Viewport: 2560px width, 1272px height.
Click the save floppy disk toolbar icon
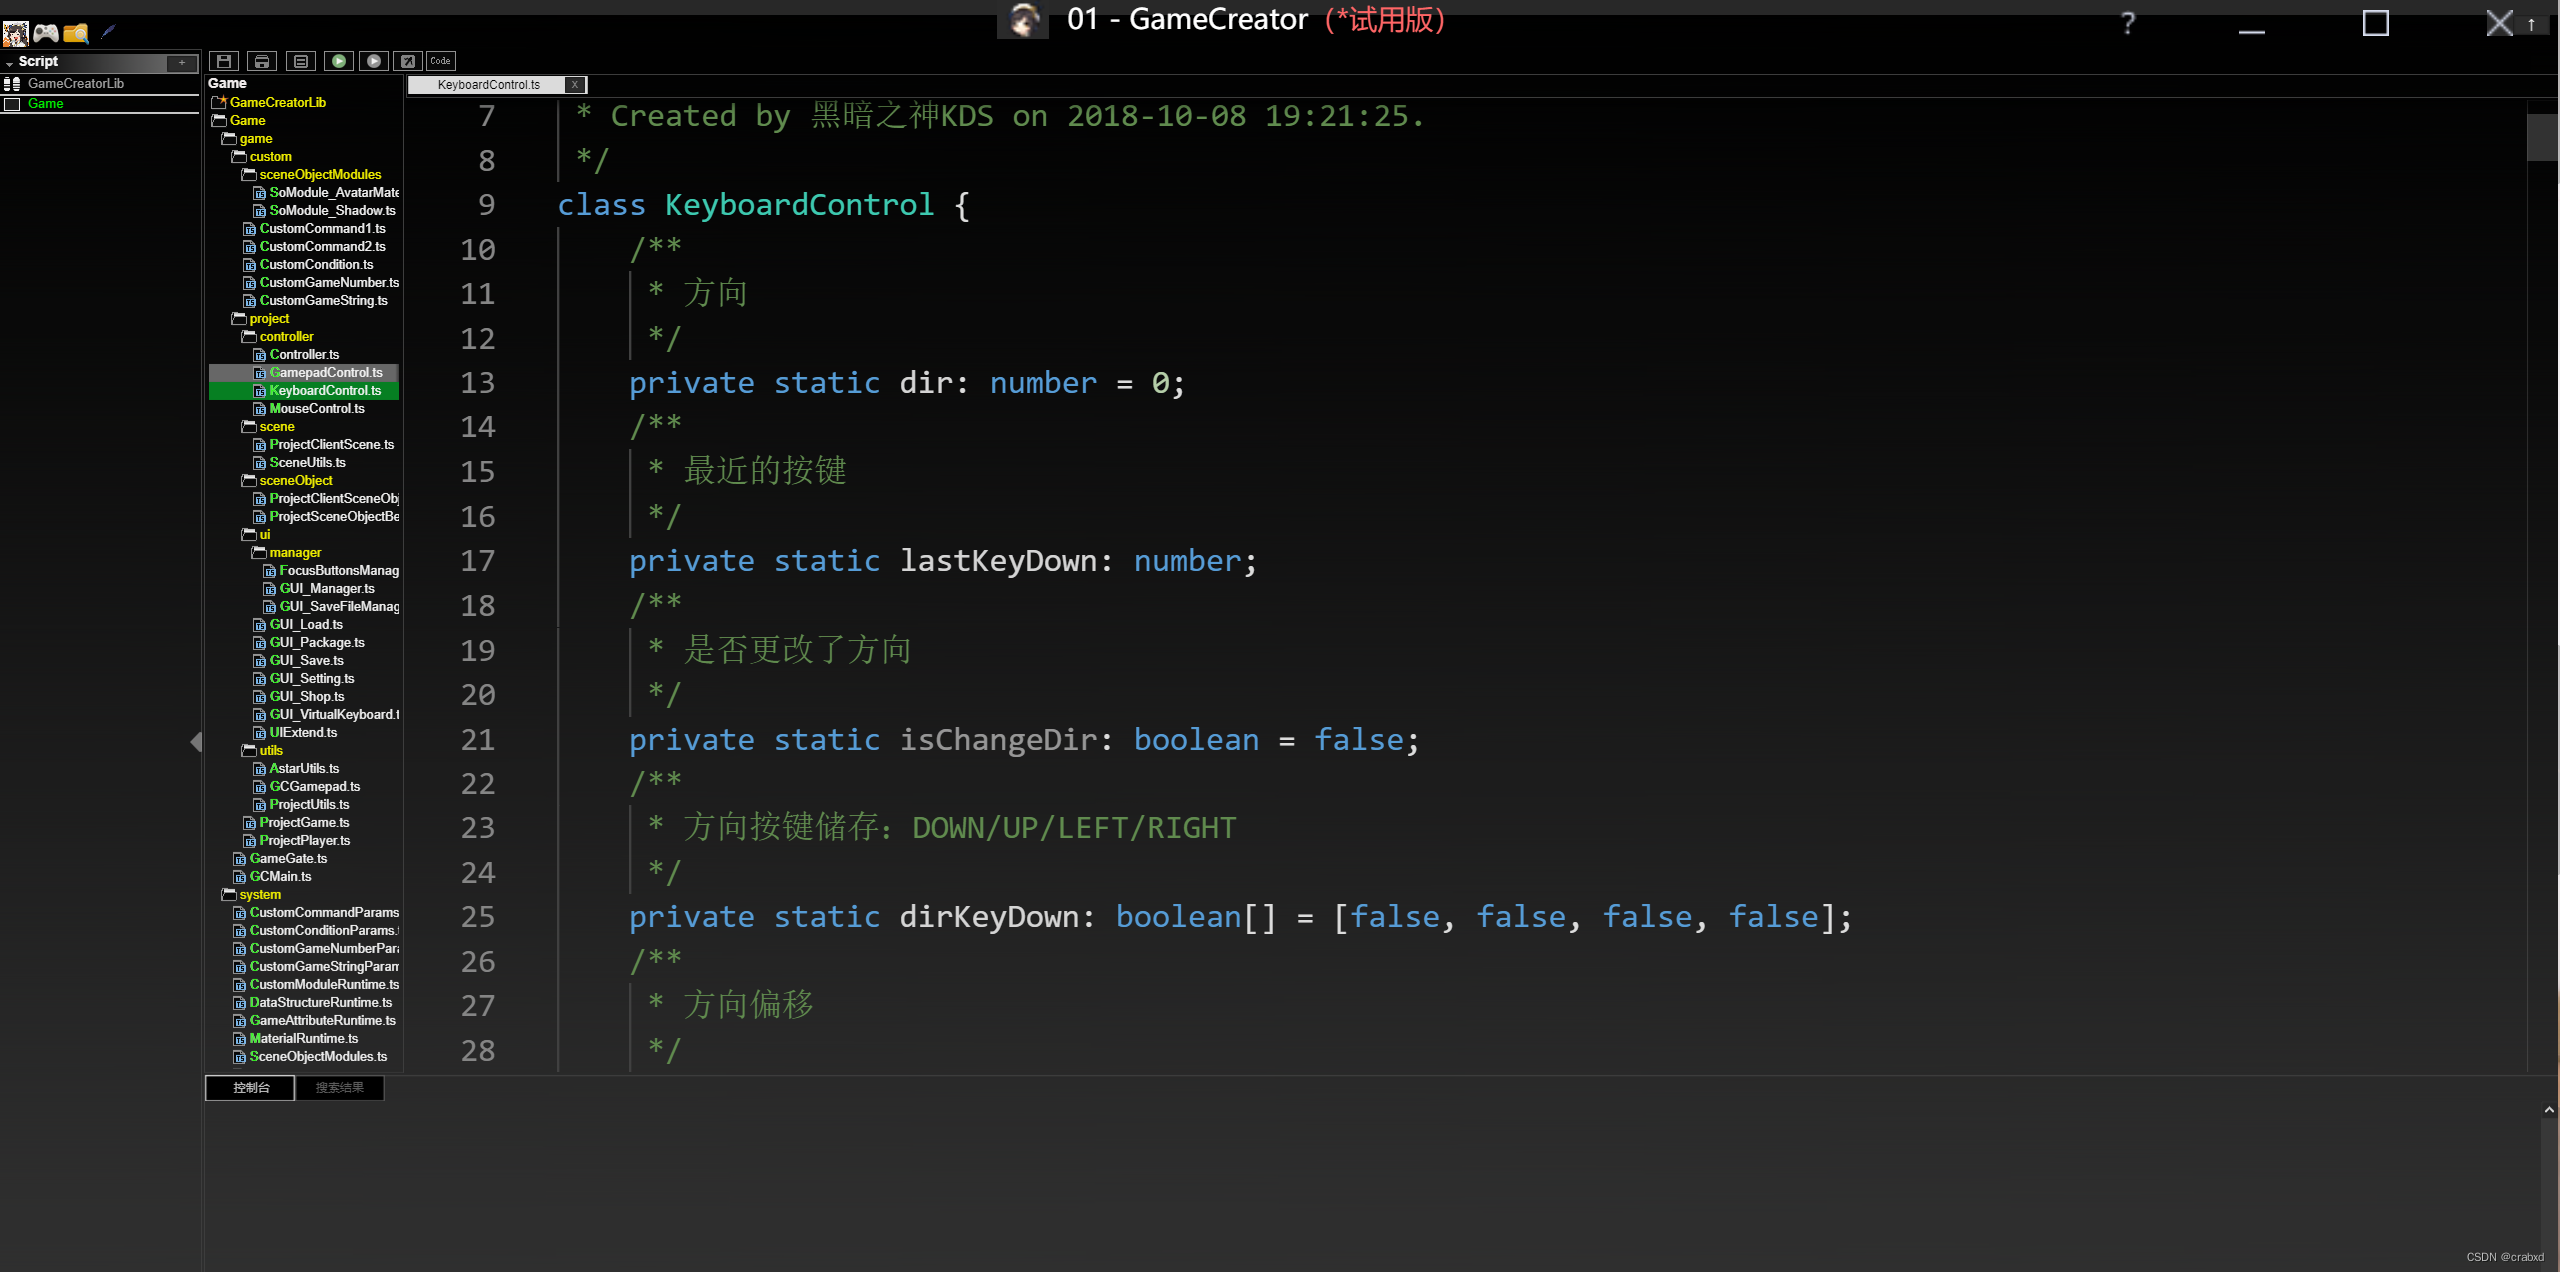(x=224, y=61)
